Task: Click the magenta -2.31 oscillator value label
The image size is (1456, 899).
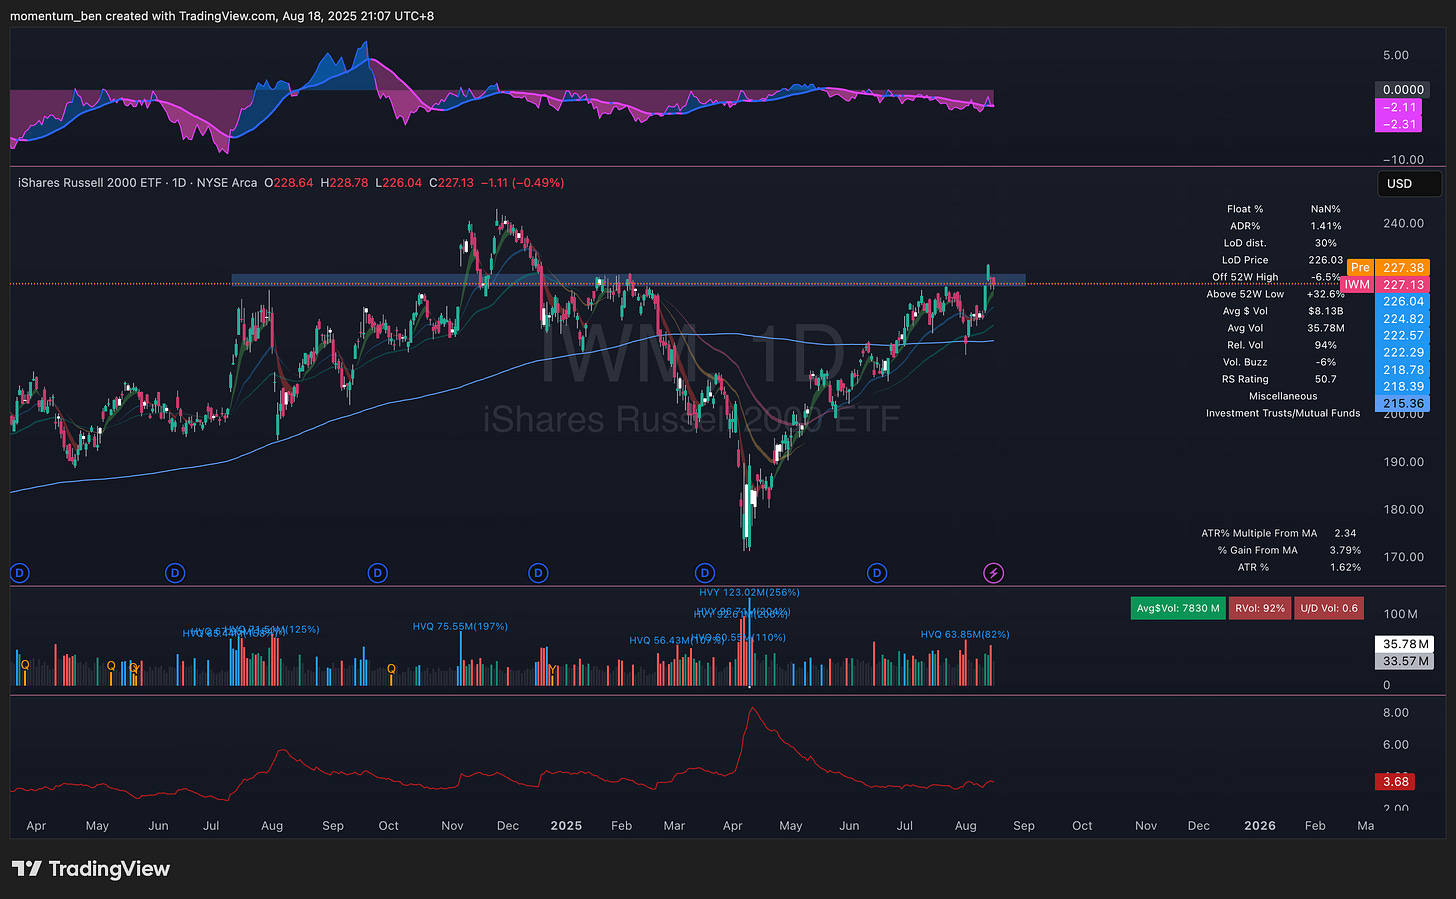Action: point(1398,124)
